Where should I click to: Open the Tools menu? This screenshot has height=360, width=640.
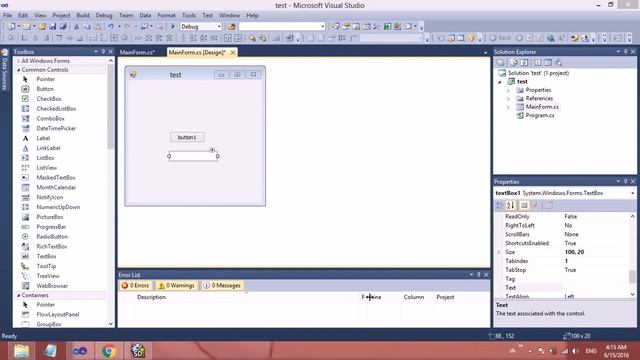pyautogui.click(x=189, y=15)
